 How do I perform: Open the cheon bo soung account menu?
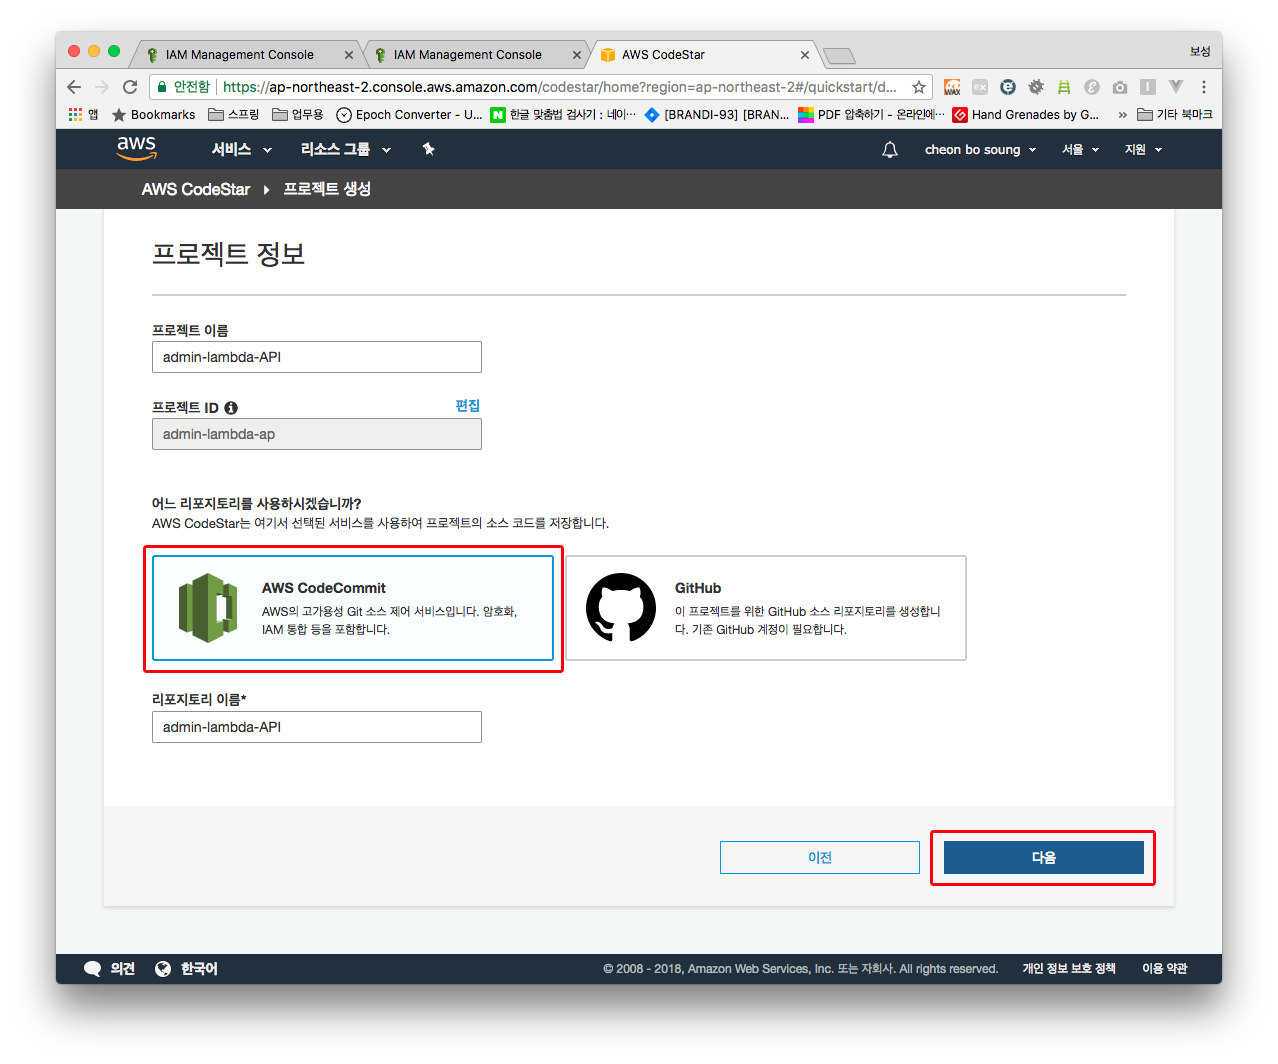click(x=979, y=150)
